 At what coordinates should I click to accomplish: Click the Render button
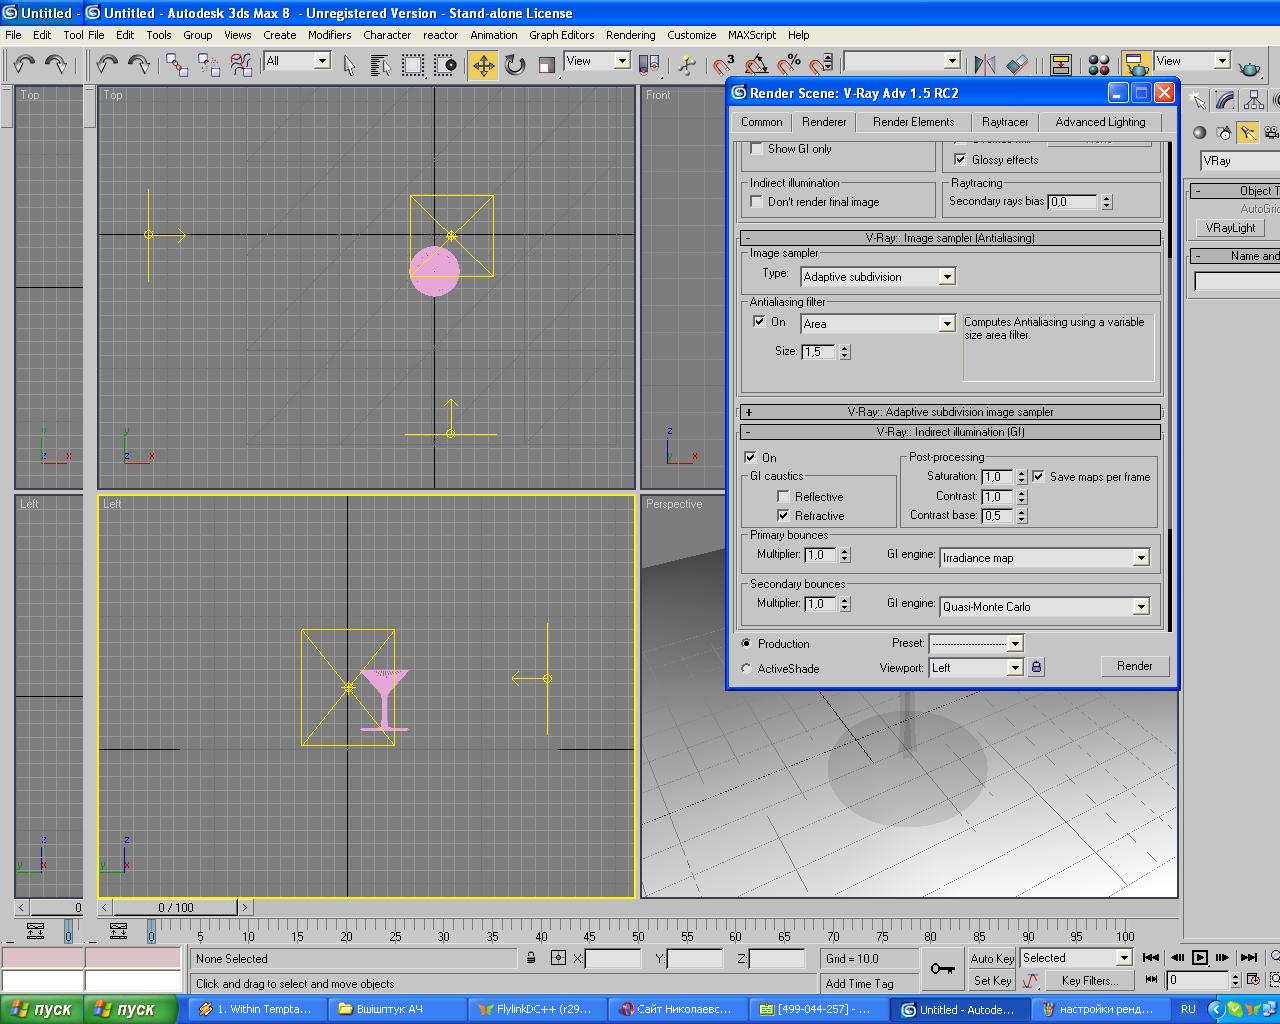coord(1134,666)
